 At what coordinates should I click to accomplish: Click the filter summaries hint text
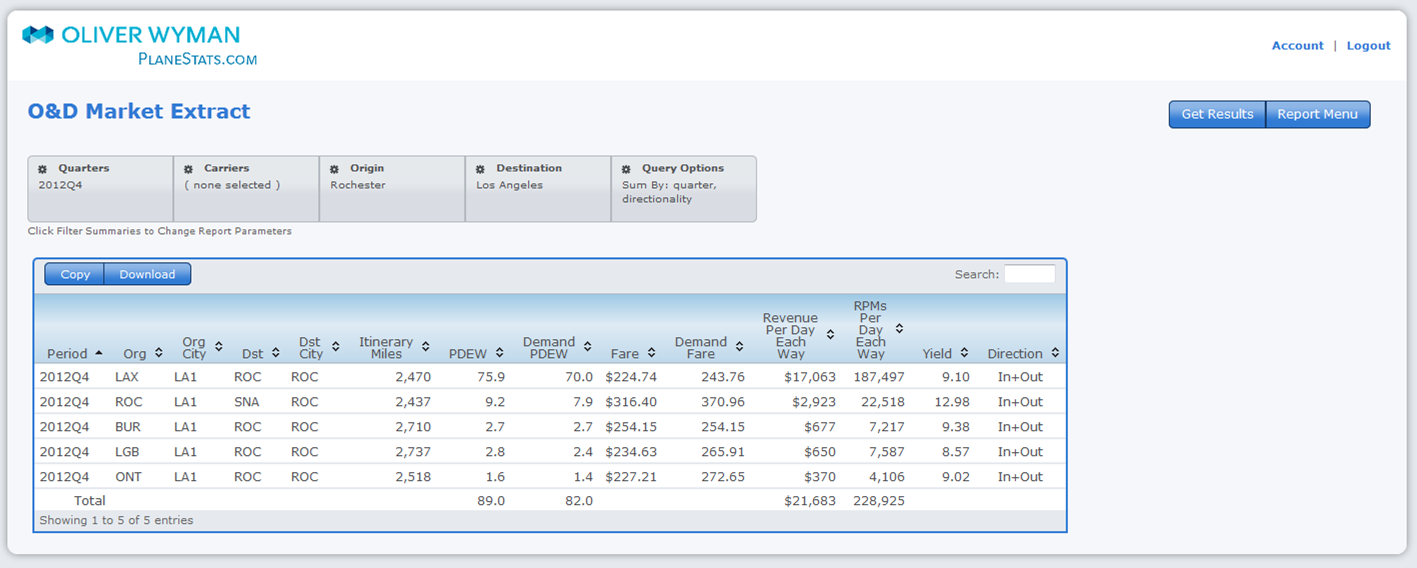(160, 231)
